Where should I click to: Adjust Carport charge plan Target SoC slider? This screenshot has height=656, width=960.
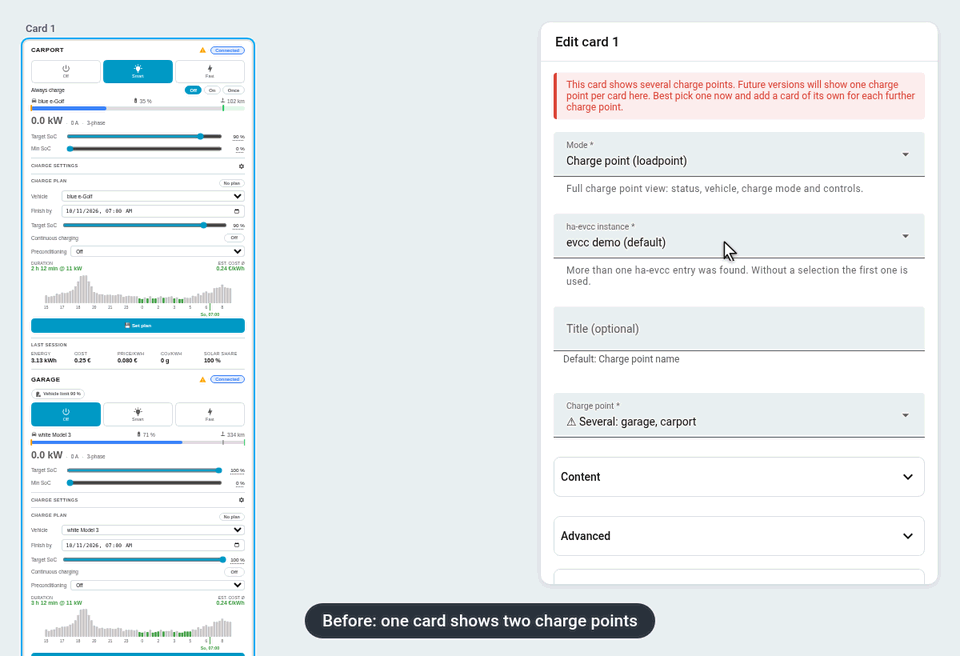pos(144,225)
